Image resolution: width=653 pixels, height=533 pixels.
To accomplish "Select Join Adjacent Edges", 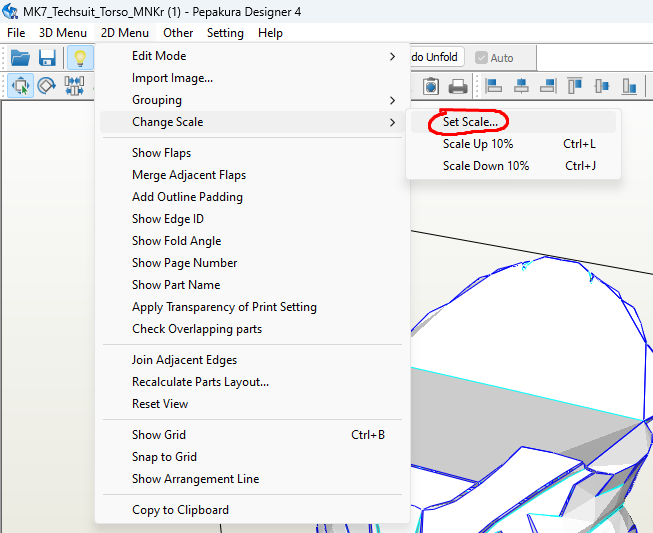I will pyautogui.click(x=252, y=360).
